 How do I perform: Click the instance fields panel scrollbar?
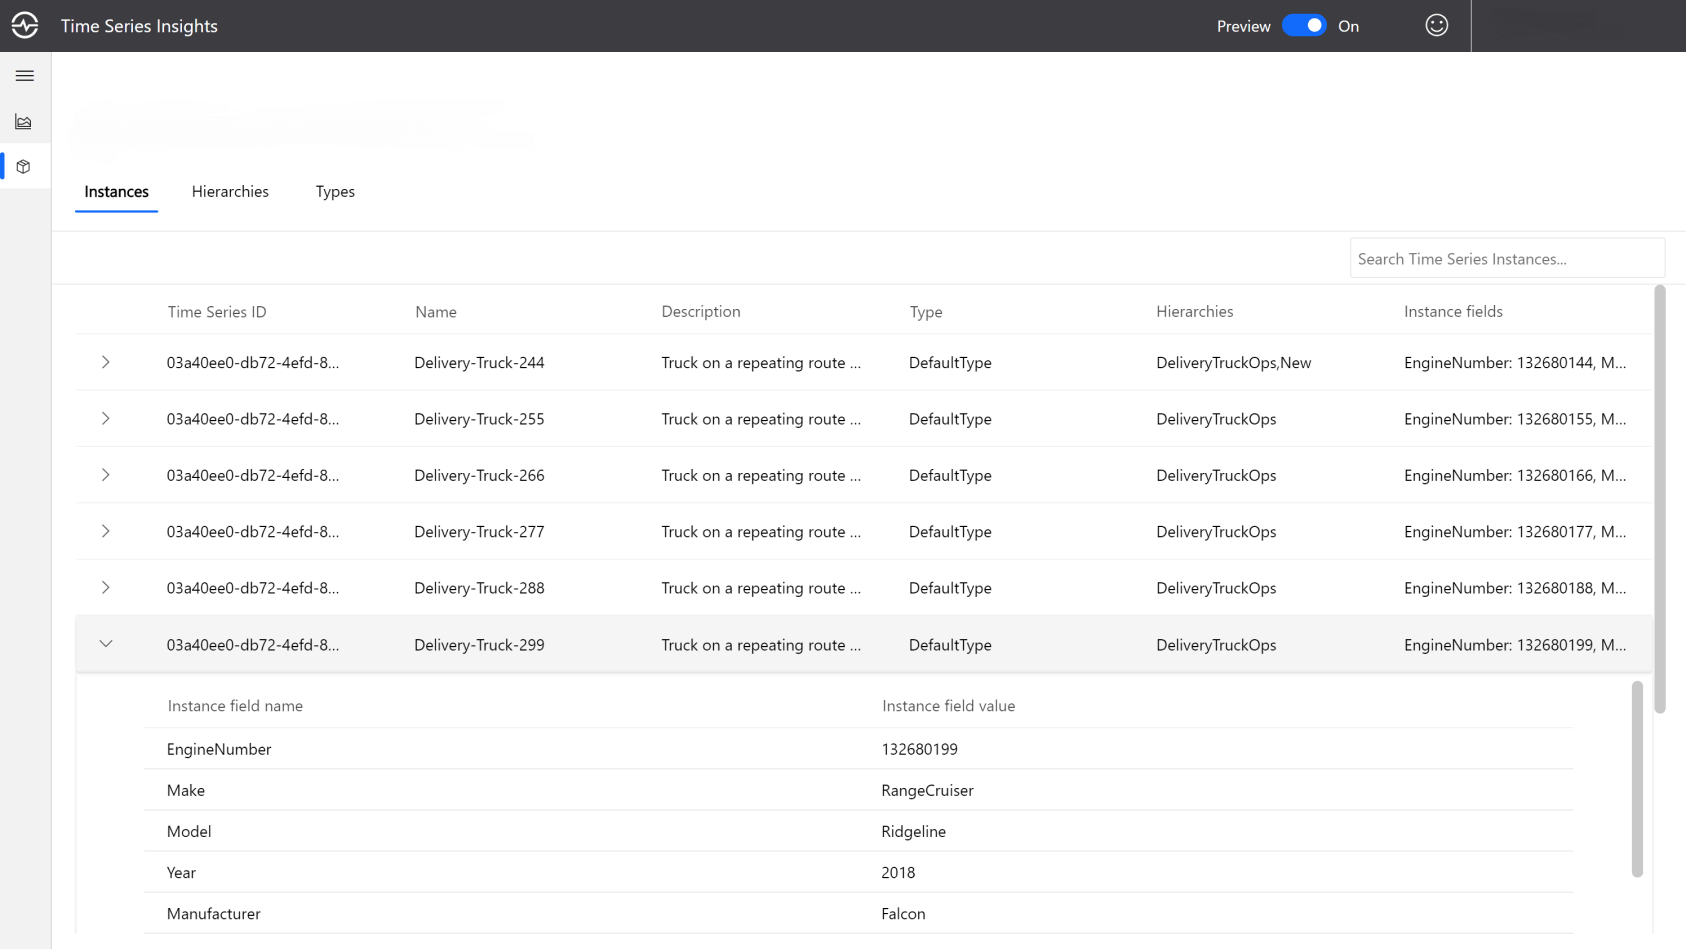(x=1637, y=780)
